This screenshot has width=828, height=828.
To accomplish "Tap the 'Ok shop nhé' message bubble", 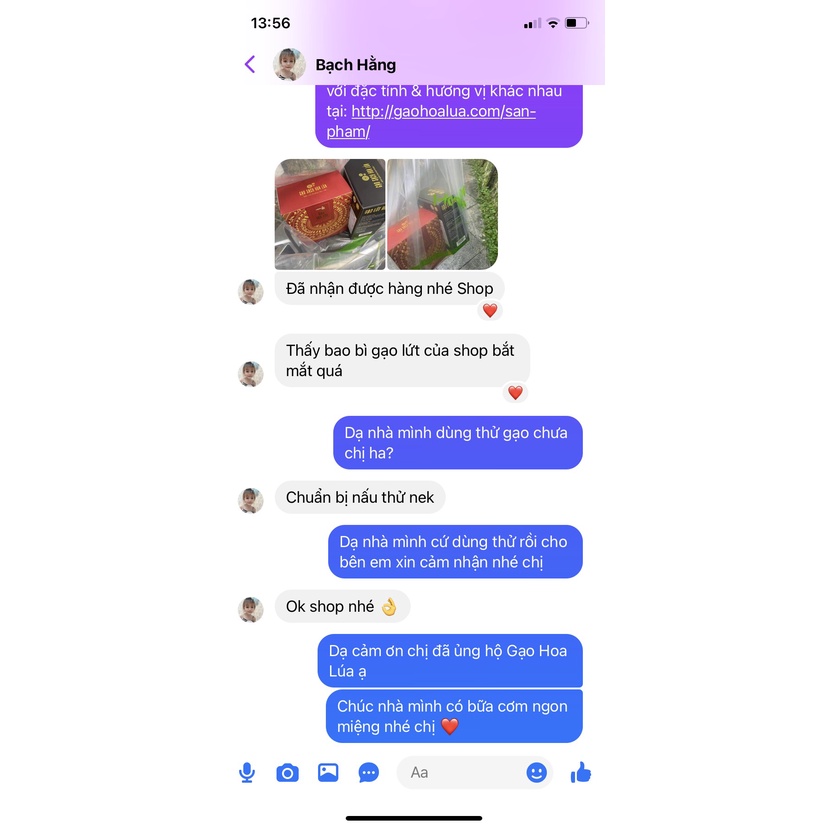I will click(342, 606).
